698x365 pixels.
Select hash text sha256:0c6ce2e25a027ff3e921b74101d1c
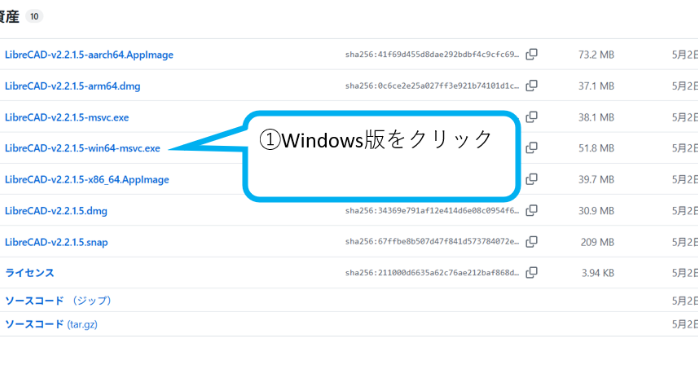(x=432, y=86)
